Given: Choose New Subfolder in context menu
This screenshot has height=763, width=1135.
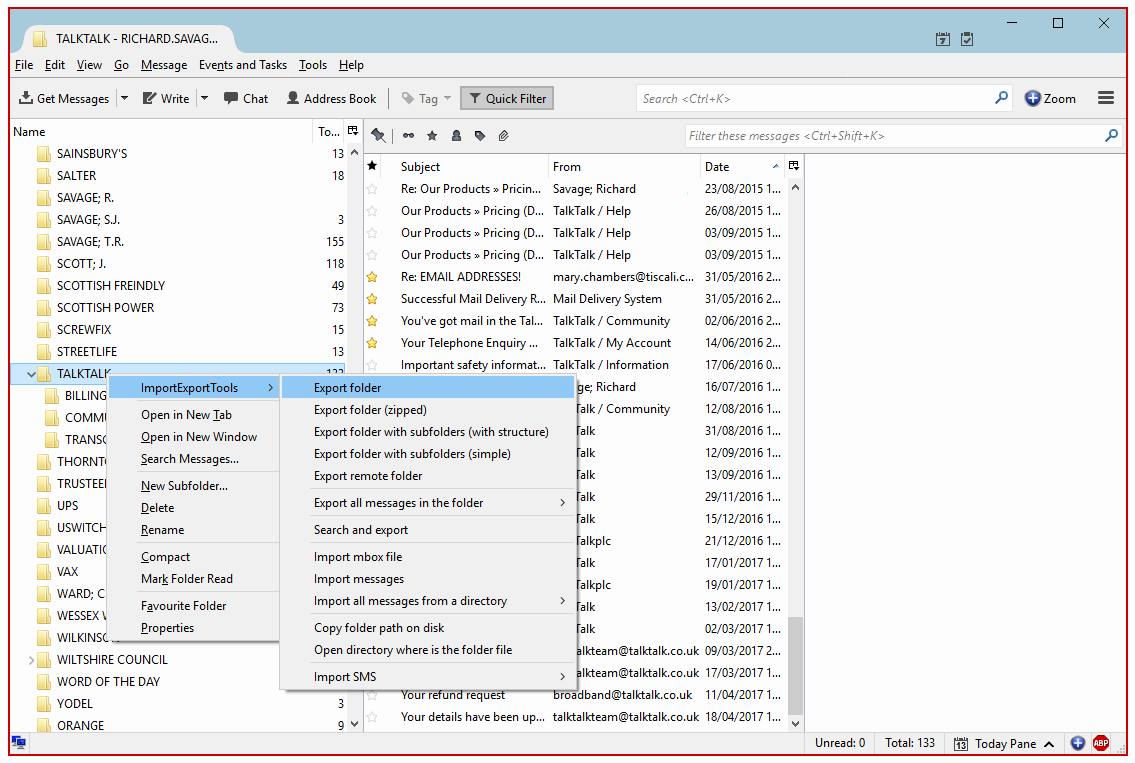Looking at the screenshot, I should (x=184, y=486).
